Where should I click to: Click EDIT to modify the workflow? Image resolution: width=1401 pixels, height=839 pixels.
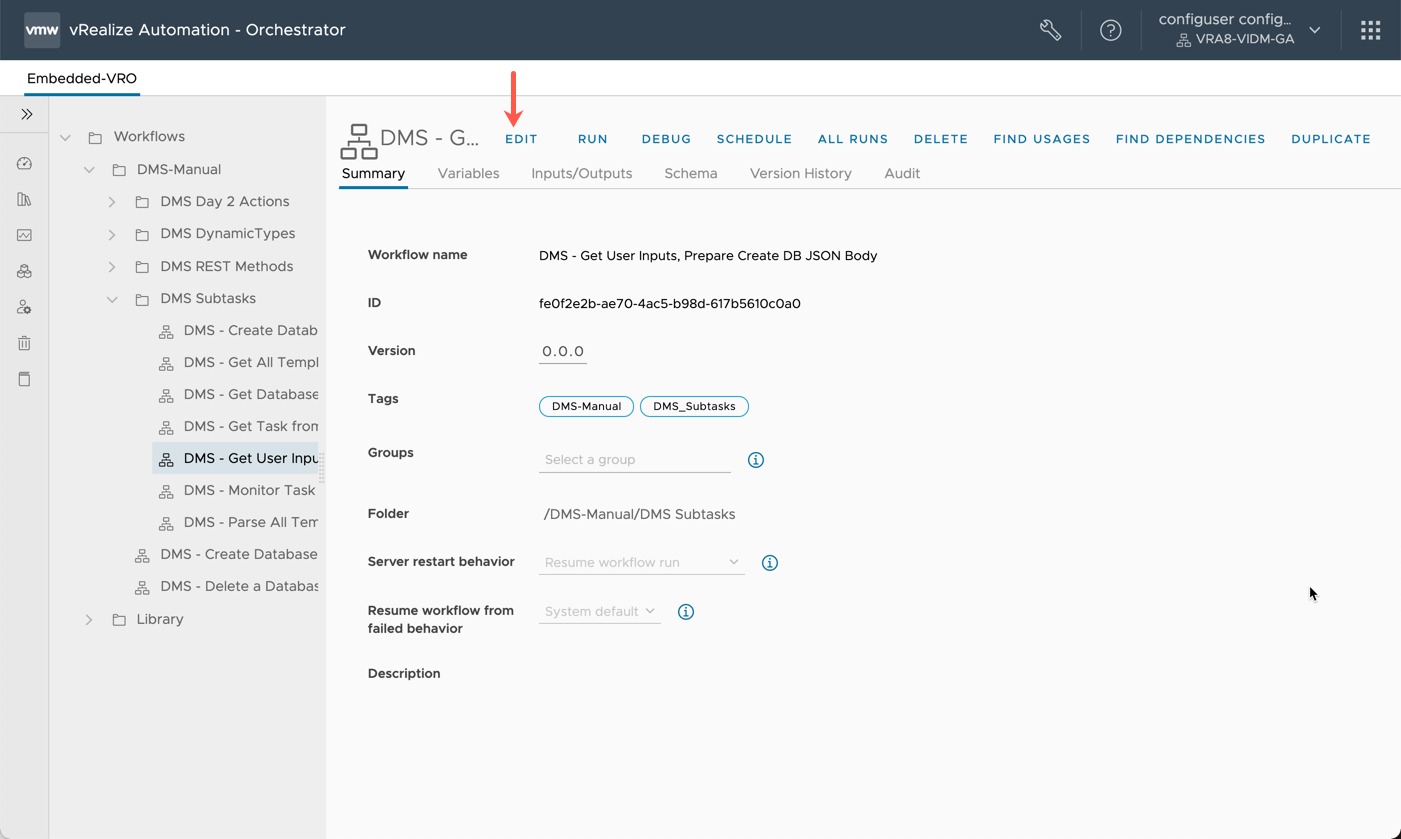coord(521,139)
